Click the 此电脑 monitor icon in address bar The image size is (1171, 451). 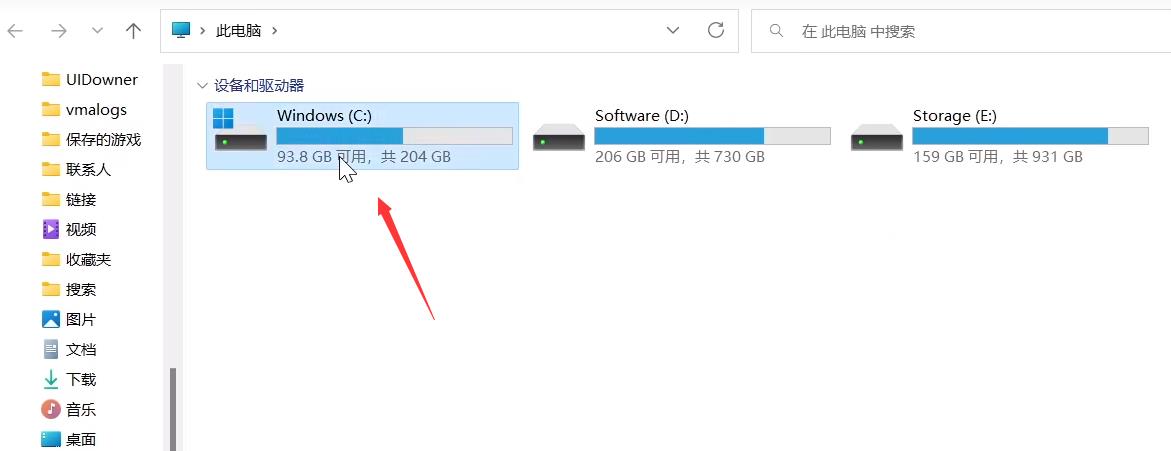click(x=181, y=31)
